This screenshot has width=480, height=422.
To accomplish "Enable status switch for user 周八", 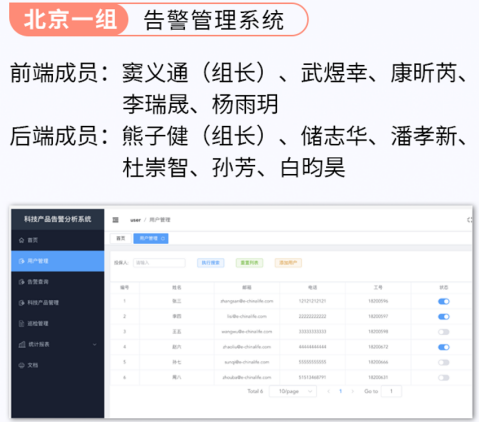I will [444, 378].
